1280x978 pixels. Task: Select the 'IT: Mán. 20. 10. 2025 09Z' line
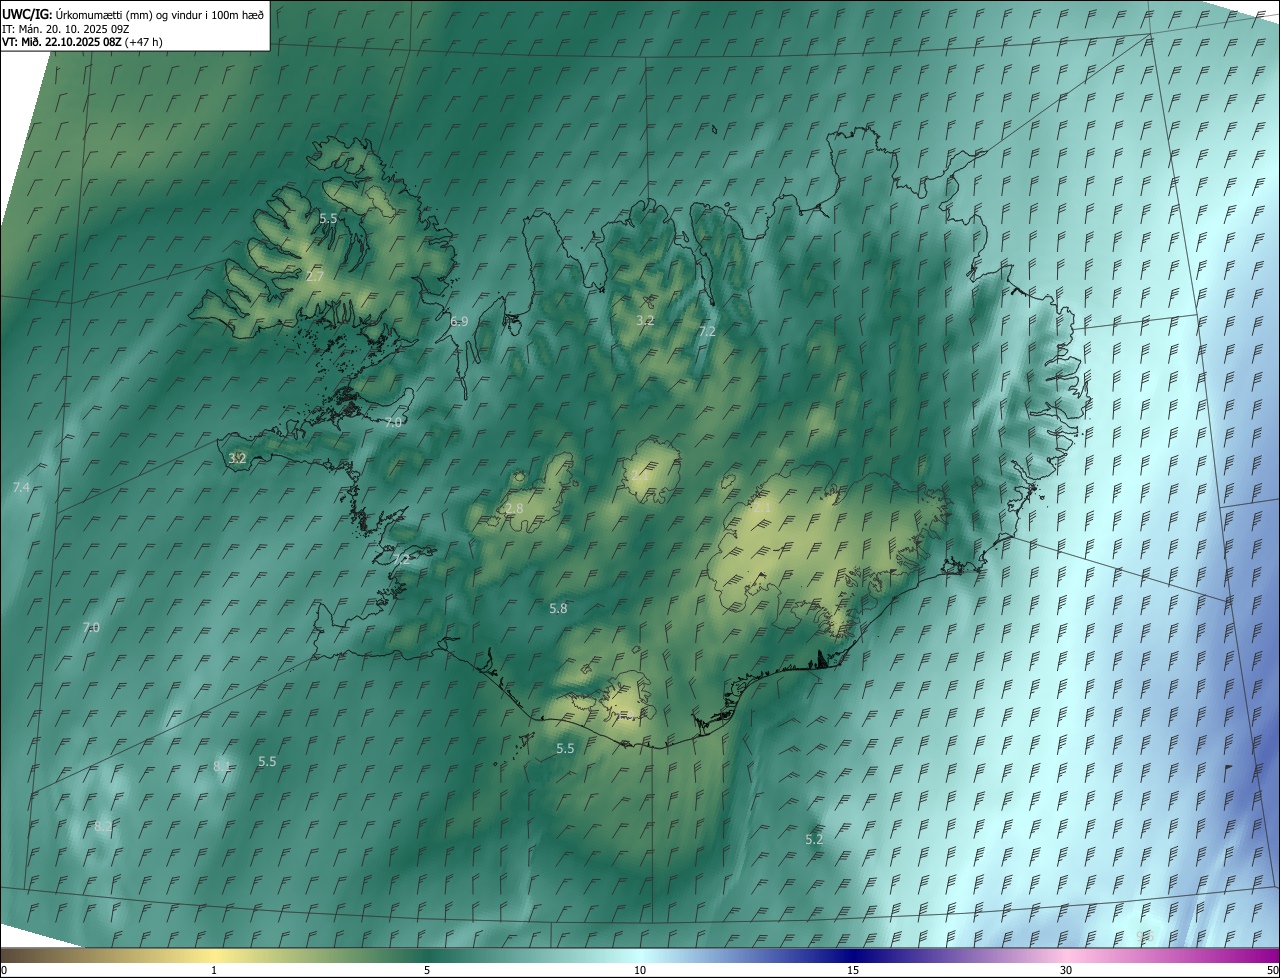(x=67, y=28)
